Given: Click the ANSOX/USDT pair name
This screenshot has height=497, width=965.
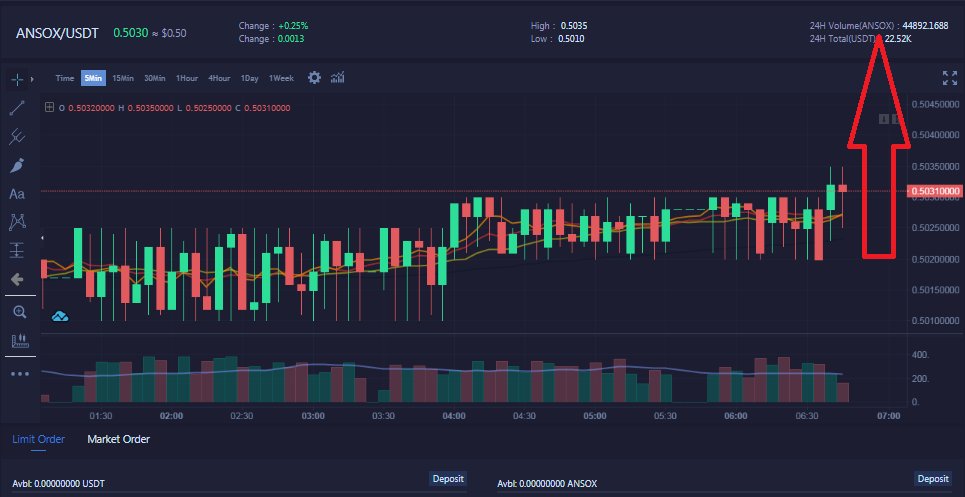Looking at the screenshot, I should [x=57, y=33].
